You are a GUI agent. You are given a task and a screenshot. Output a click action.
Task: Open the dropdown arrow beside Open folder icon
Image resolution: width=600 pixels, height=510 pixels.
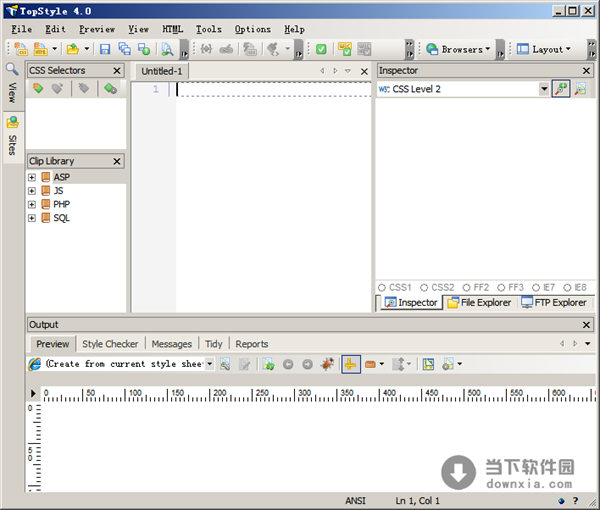pyautogui.click(x=87, y=49)
